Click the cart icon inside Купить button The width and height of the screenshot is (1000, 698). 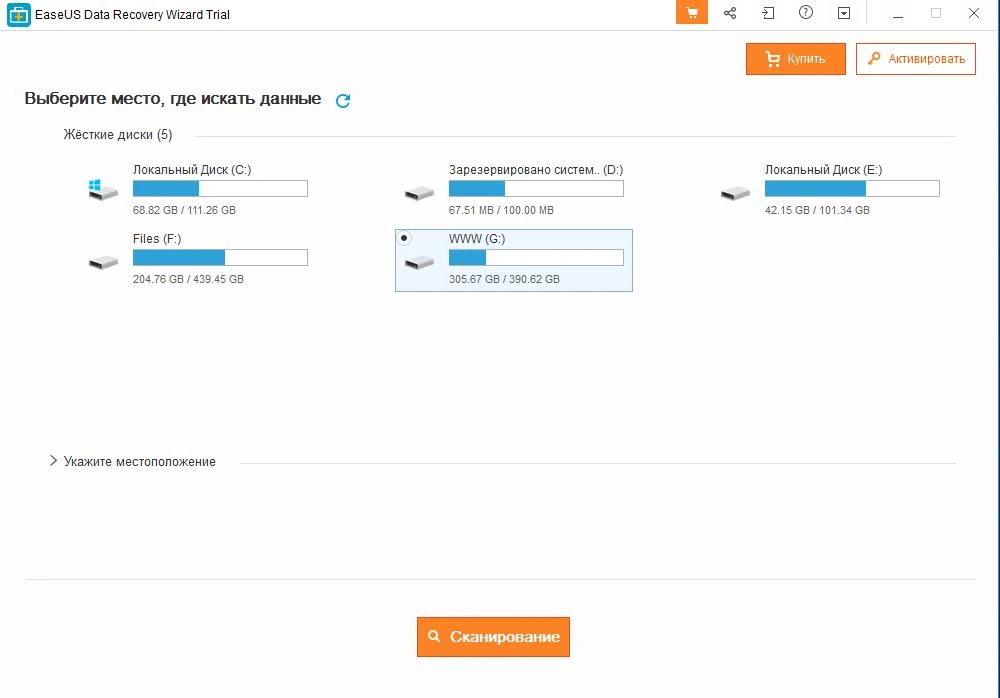pos(772,59)
